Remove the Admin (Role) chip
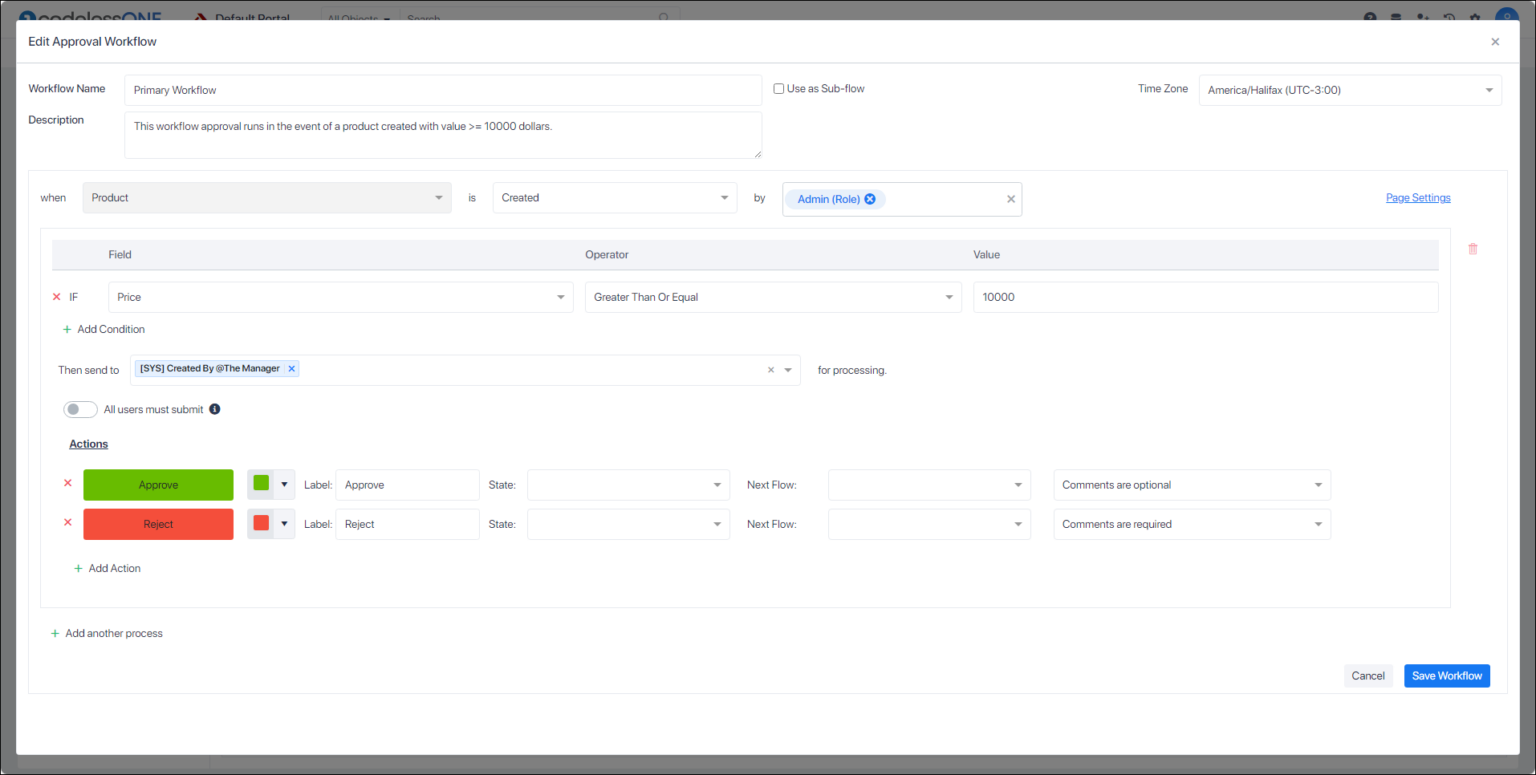The height and width of the screenshot is (775, 1536). 870,199
